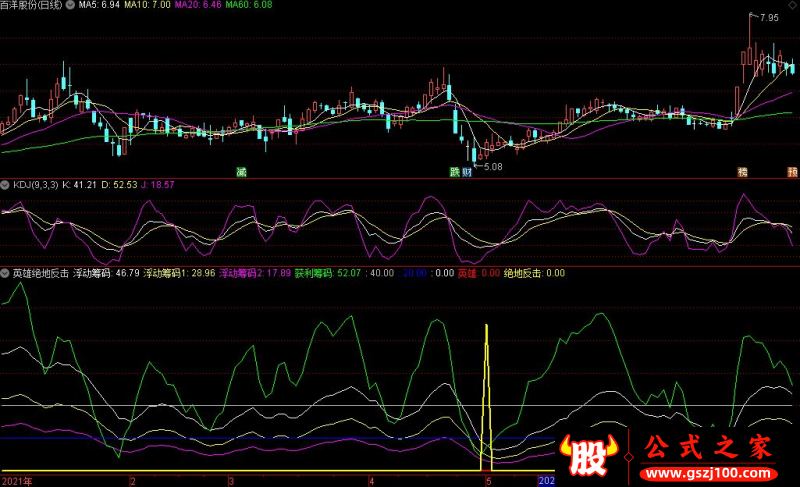Click the J: 18.57 value
The height and width of the screenshot is (487, 800).
point(158,185)
